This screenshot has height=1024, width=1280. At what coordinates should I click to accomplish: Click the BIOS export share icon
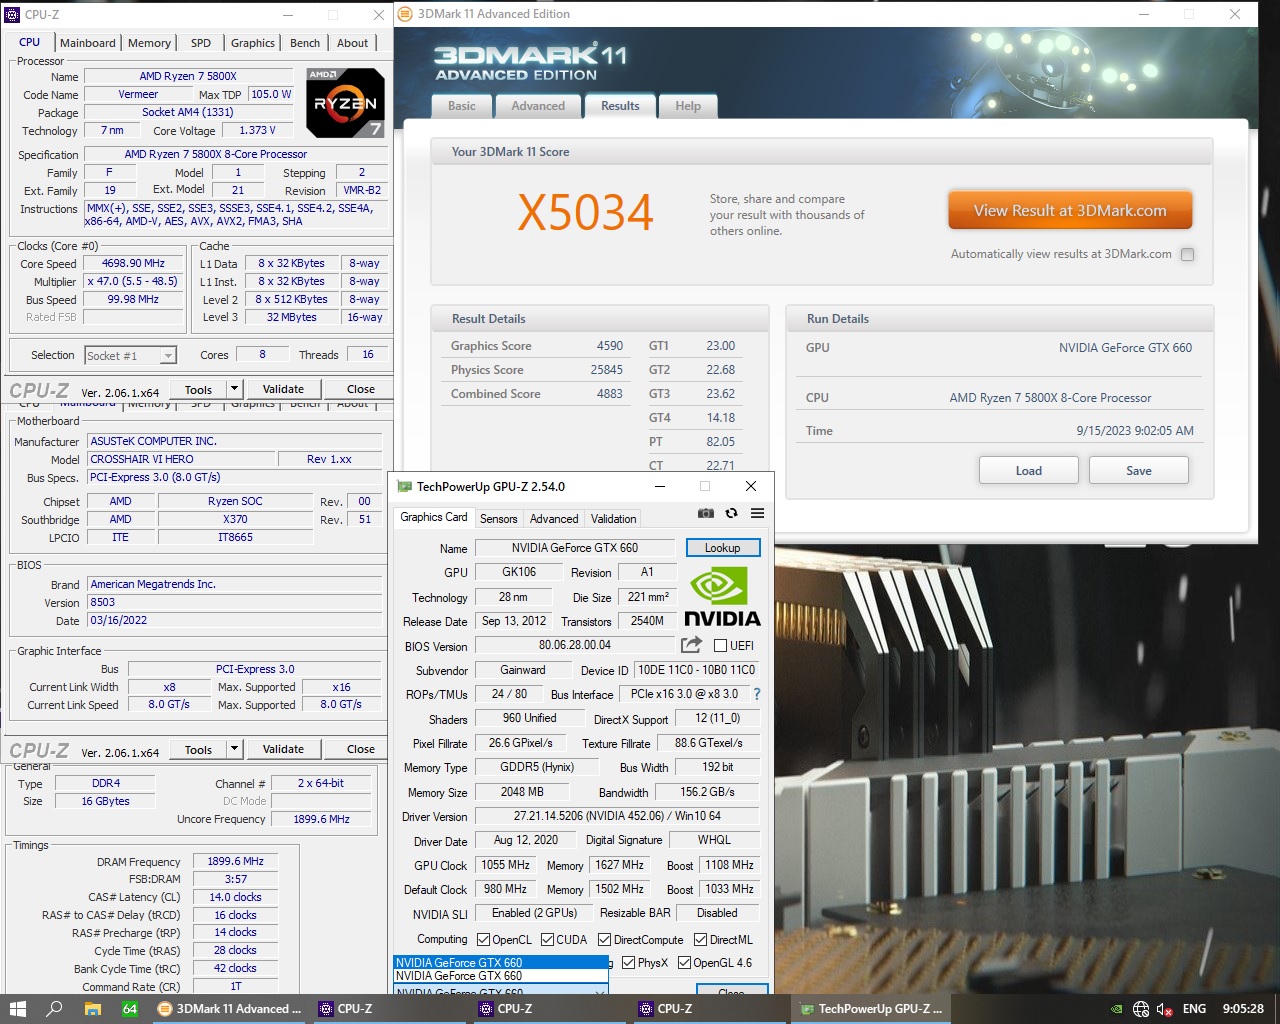(691, 645)
